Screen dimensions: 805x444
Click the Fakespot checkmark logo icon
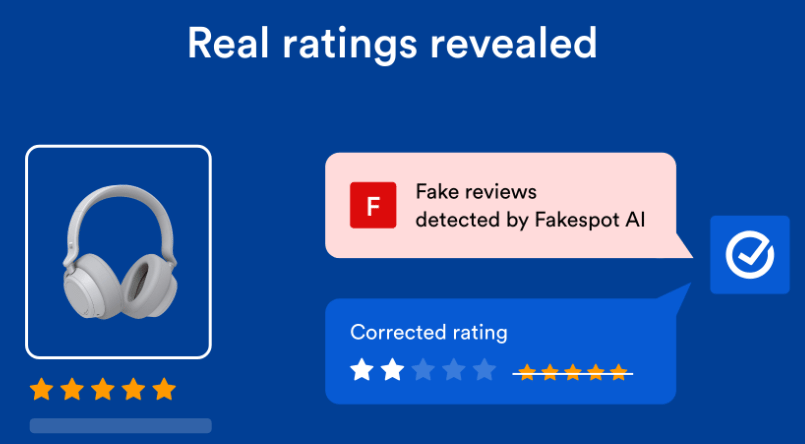[750, 255]
